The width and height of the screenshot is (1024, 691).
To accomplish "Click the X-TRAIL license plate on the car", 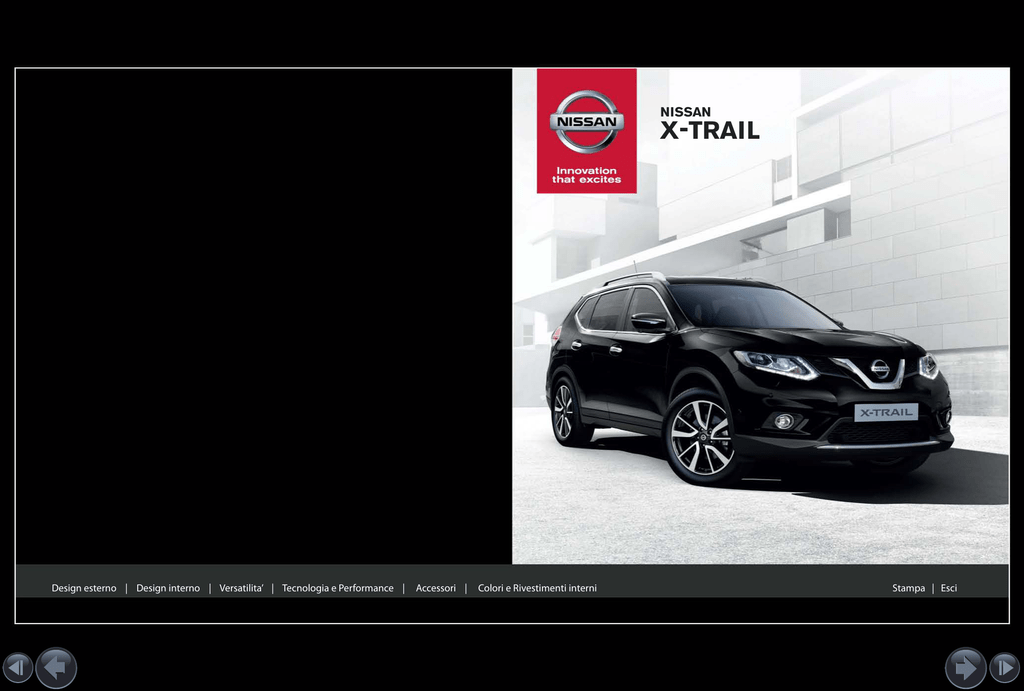I will 886,412.
